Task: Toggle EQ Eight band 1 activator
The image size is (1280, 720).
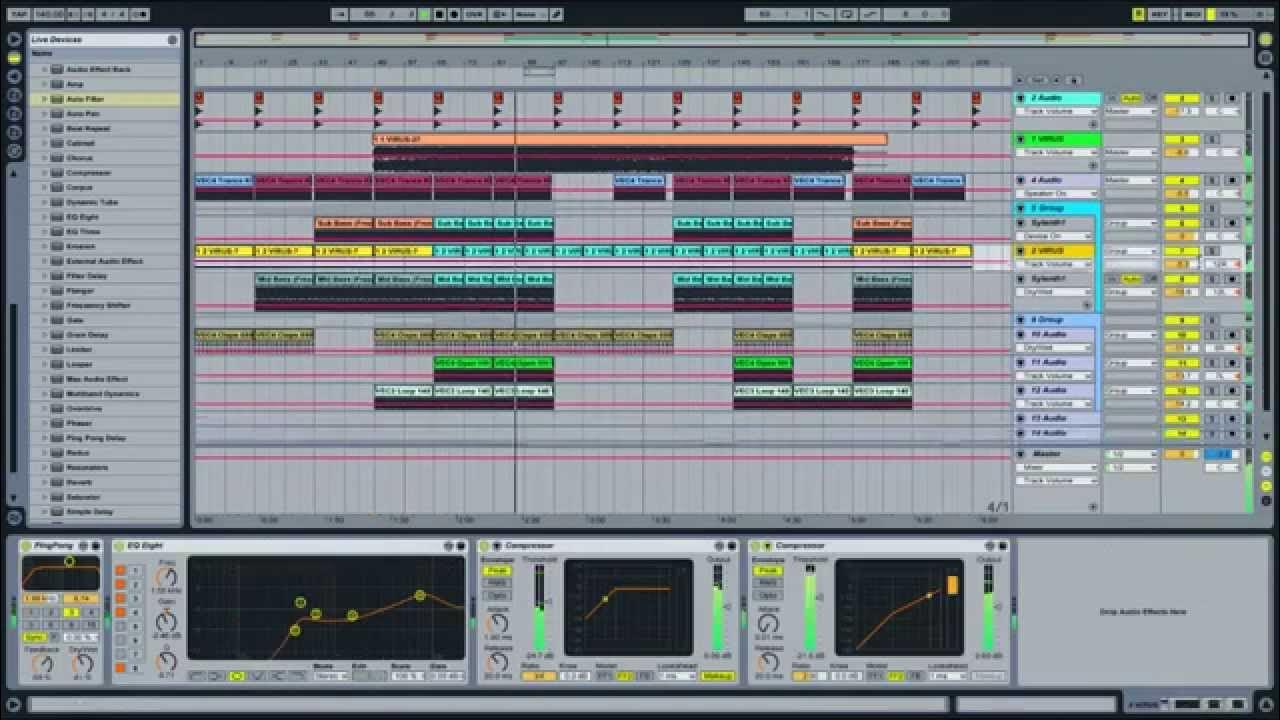Action: click(120, 571)
